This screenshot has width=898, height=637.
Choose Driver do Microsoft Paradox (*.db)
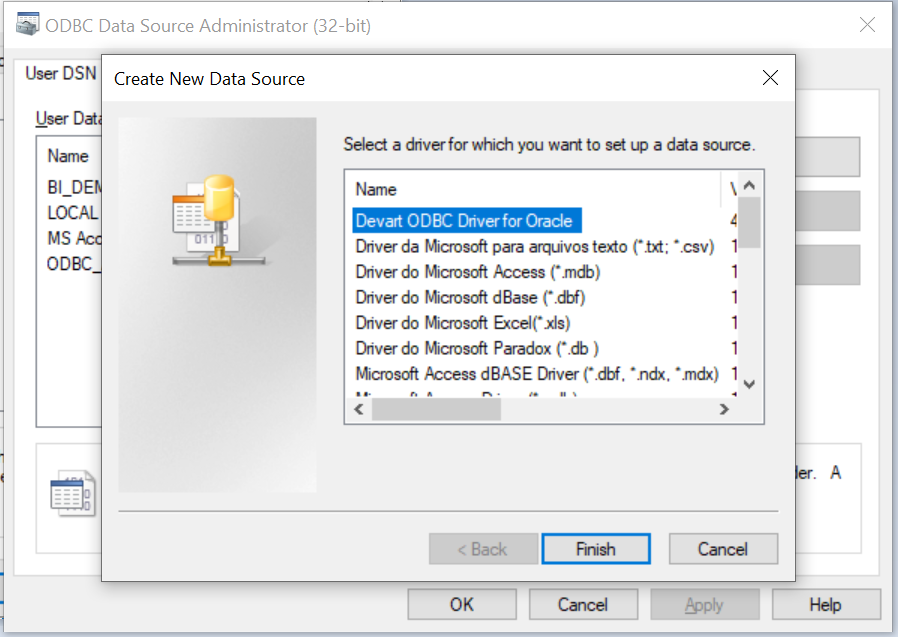[x=477, y=348]
